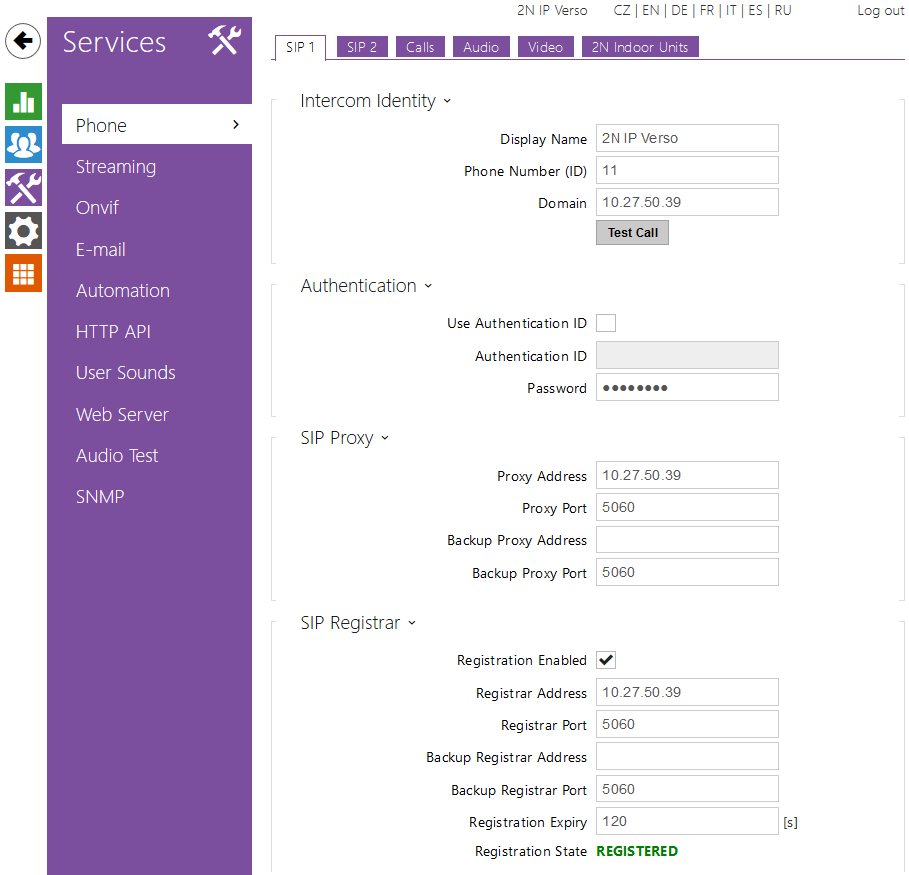Image resolution: width=909 pixels, height=875 pixels.
Task: Collapse the SIP Proxy section
Action: click(x=385, y=438)
